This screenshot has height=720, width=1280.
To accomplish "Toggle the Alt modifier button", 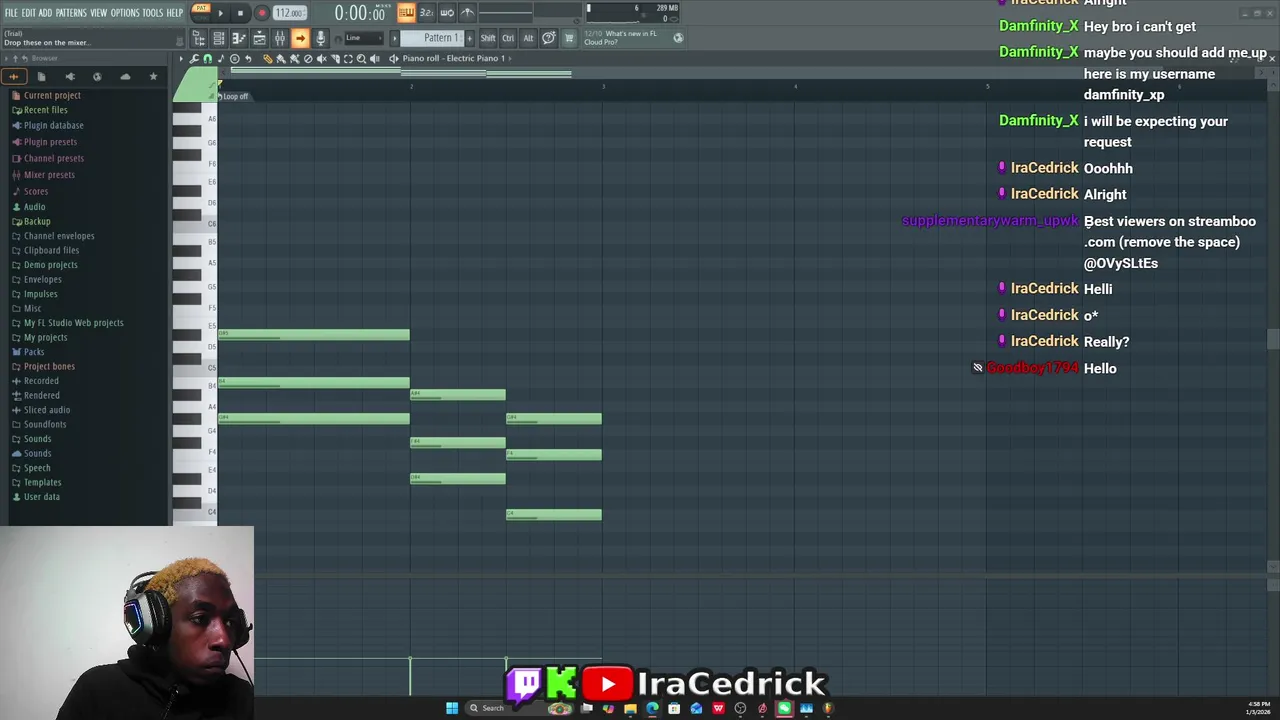I will click(528, 38).
